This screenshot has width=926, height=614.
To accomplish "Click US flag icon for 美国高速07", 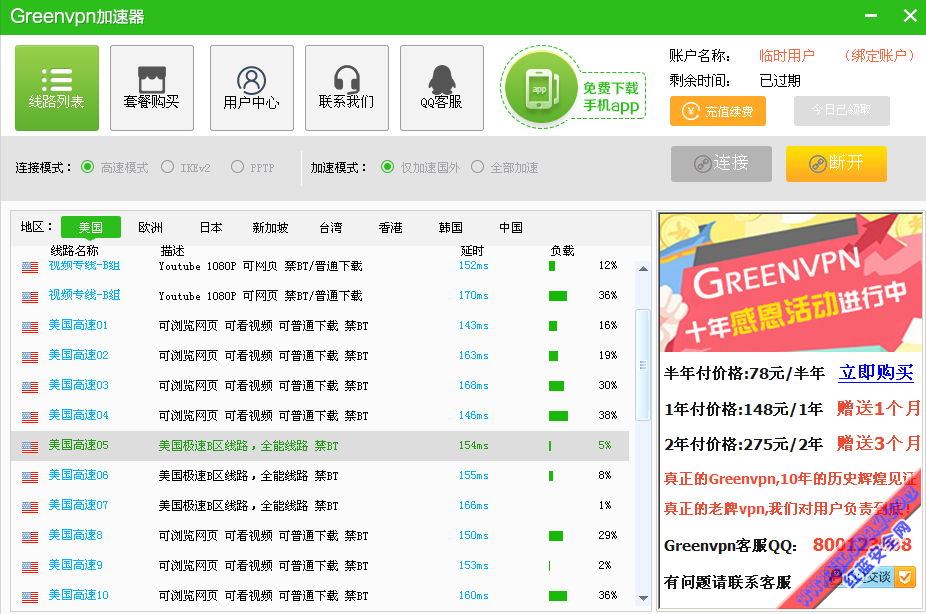I will (30, 507).
